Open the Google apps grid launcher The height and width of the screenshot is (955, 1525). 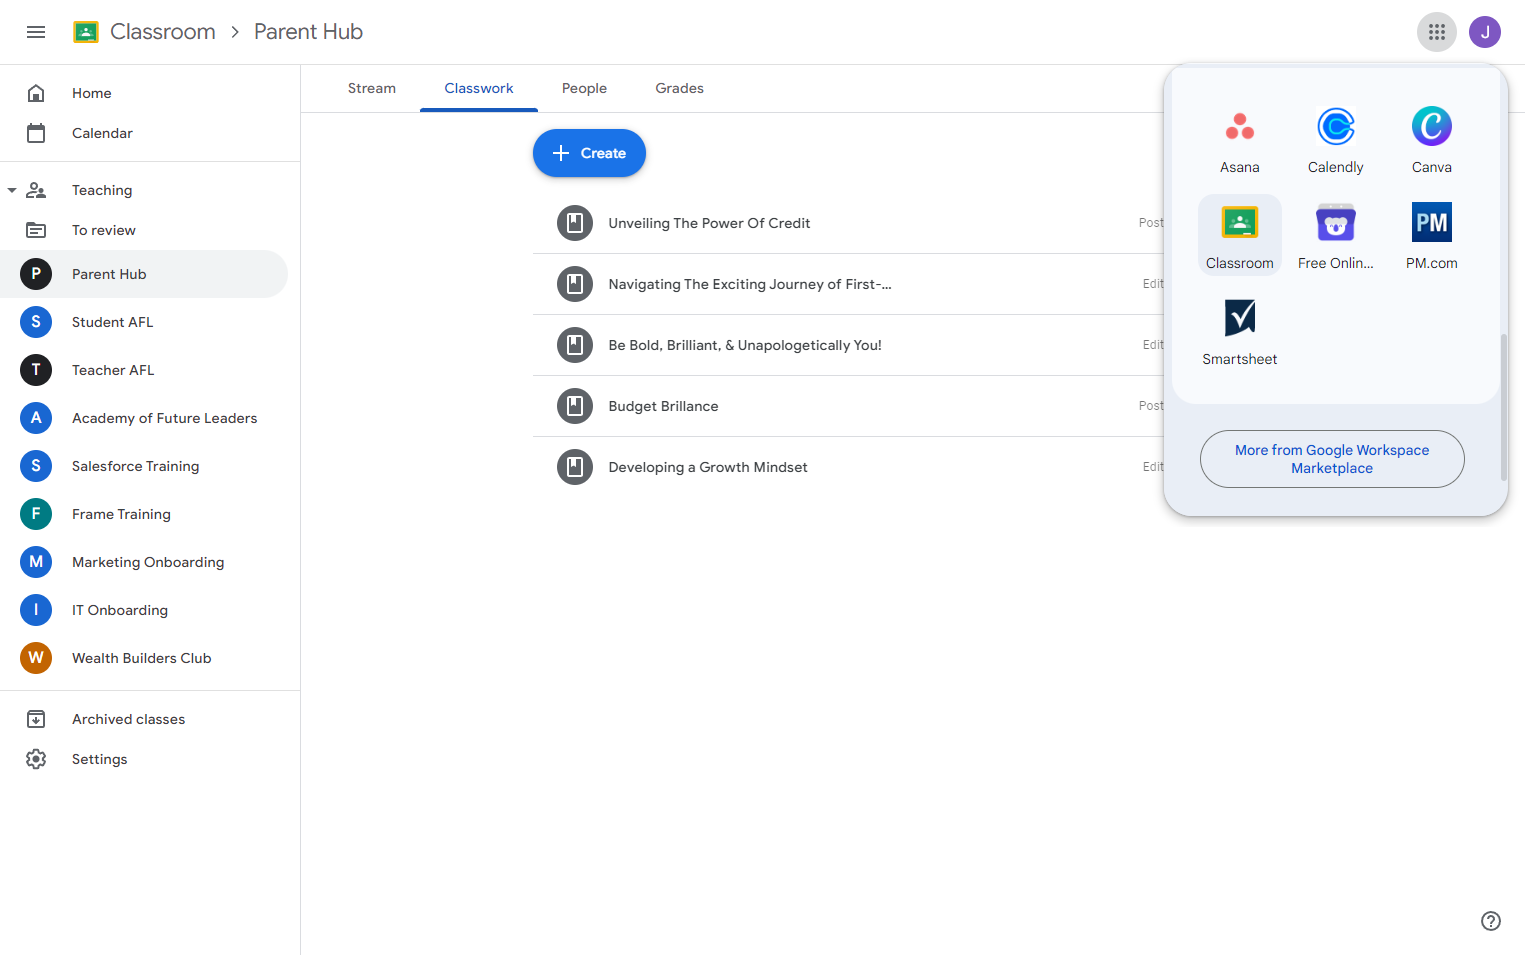[1437, 32]
